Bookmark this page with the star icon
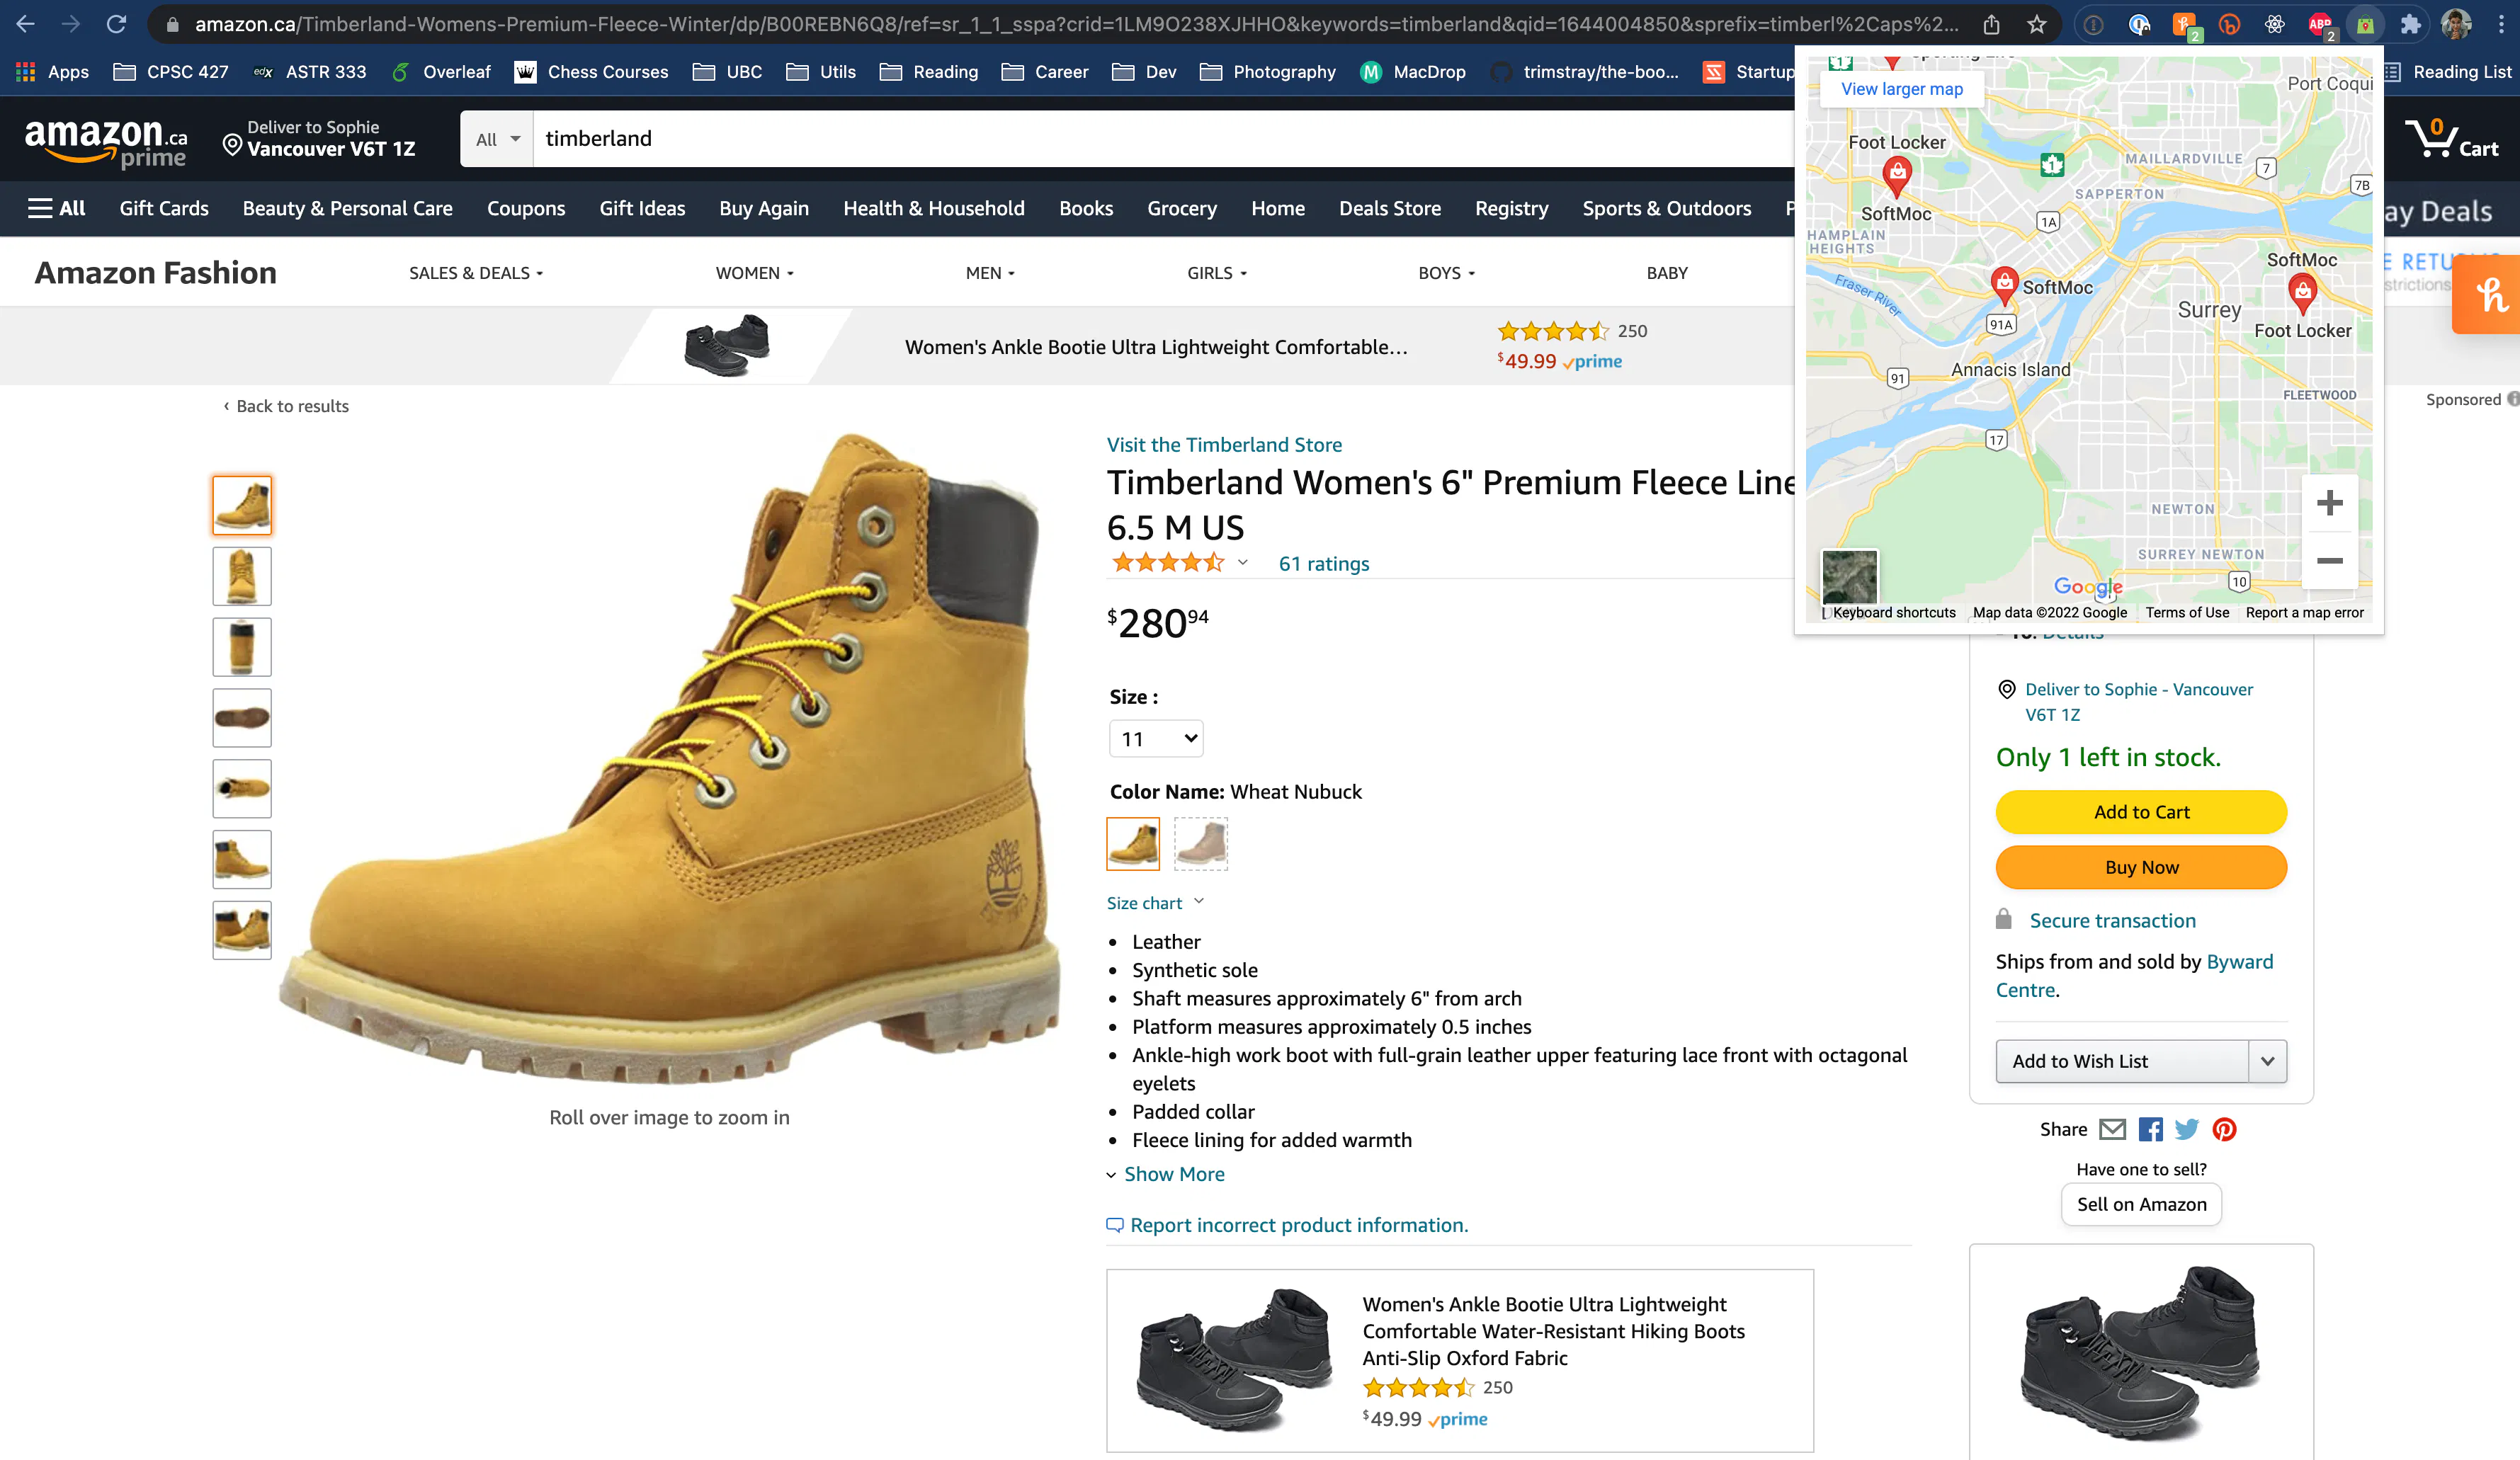Viewport: 2520px width, 1460px height. pyautogui.click(x=2036, y=24)
